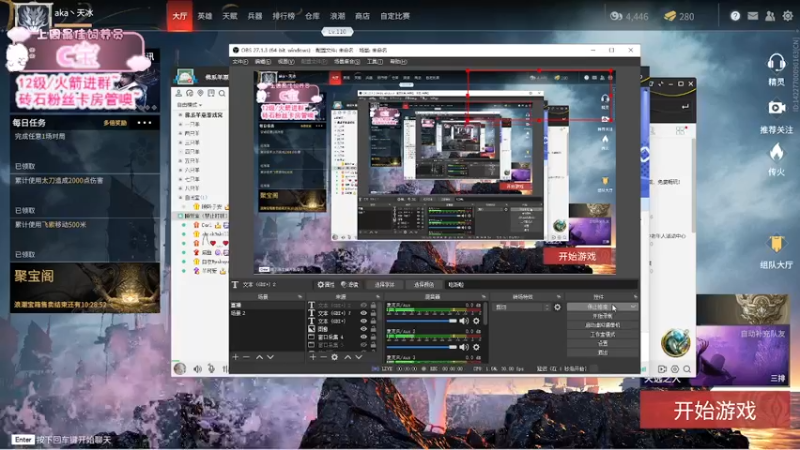Switch to 英雄 tab in game navigation

205,16
